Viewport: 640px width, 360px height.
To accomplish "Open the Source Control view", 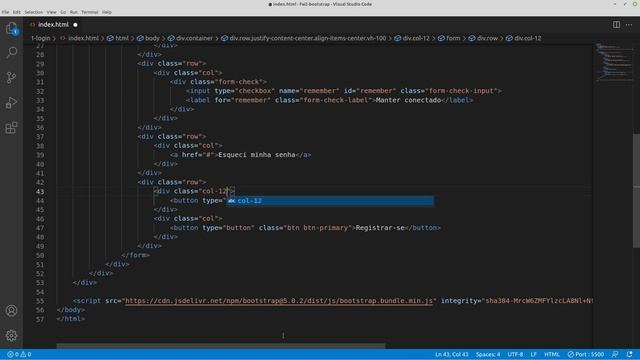I will pos(11,78).
